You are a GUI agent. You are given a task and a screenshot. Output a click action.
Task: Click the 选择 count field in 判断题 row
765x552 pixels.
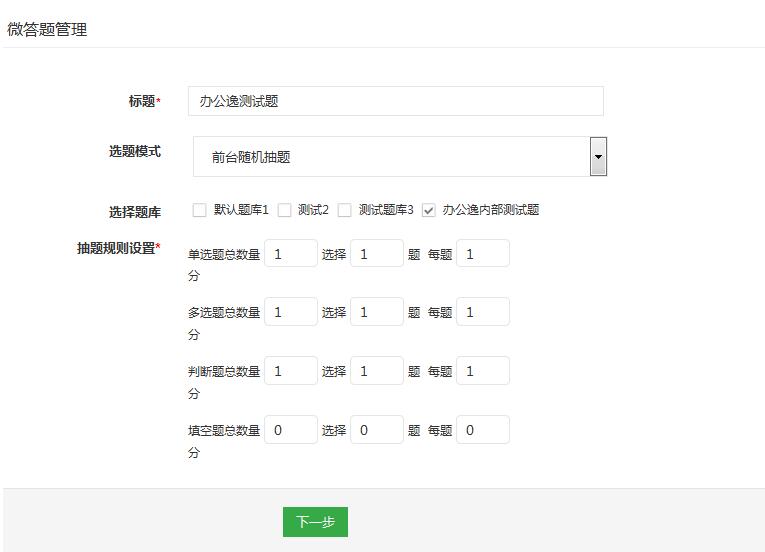point(377,371)
